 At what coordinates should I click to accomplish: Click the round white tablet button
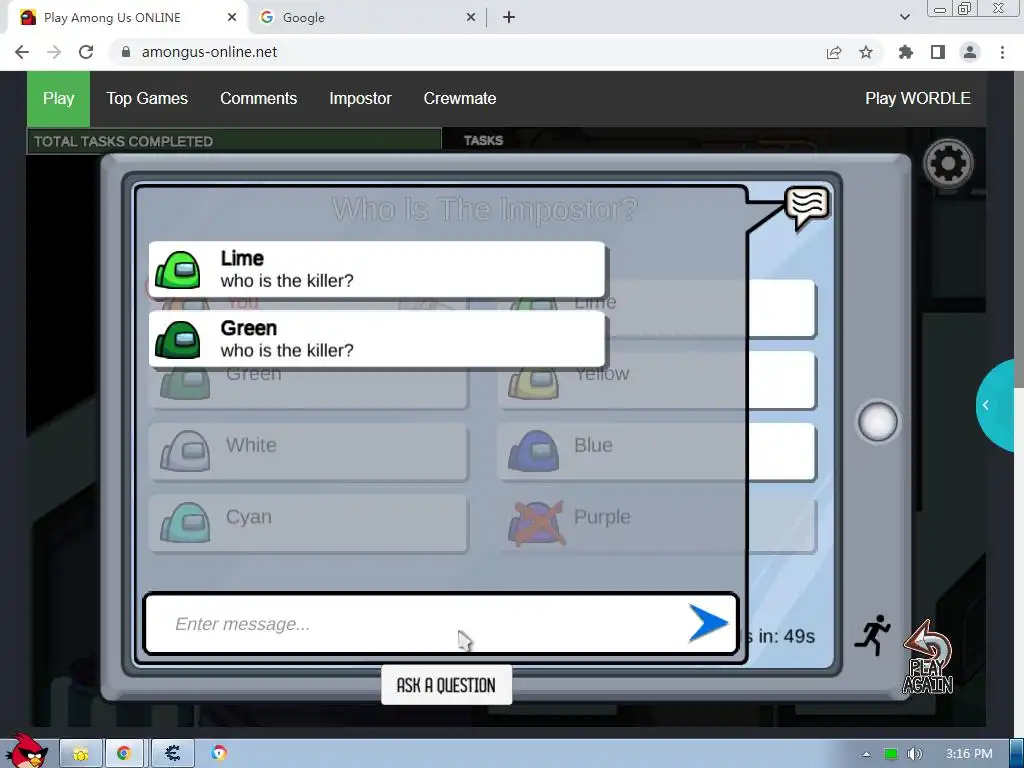click(x=877, y=422)
